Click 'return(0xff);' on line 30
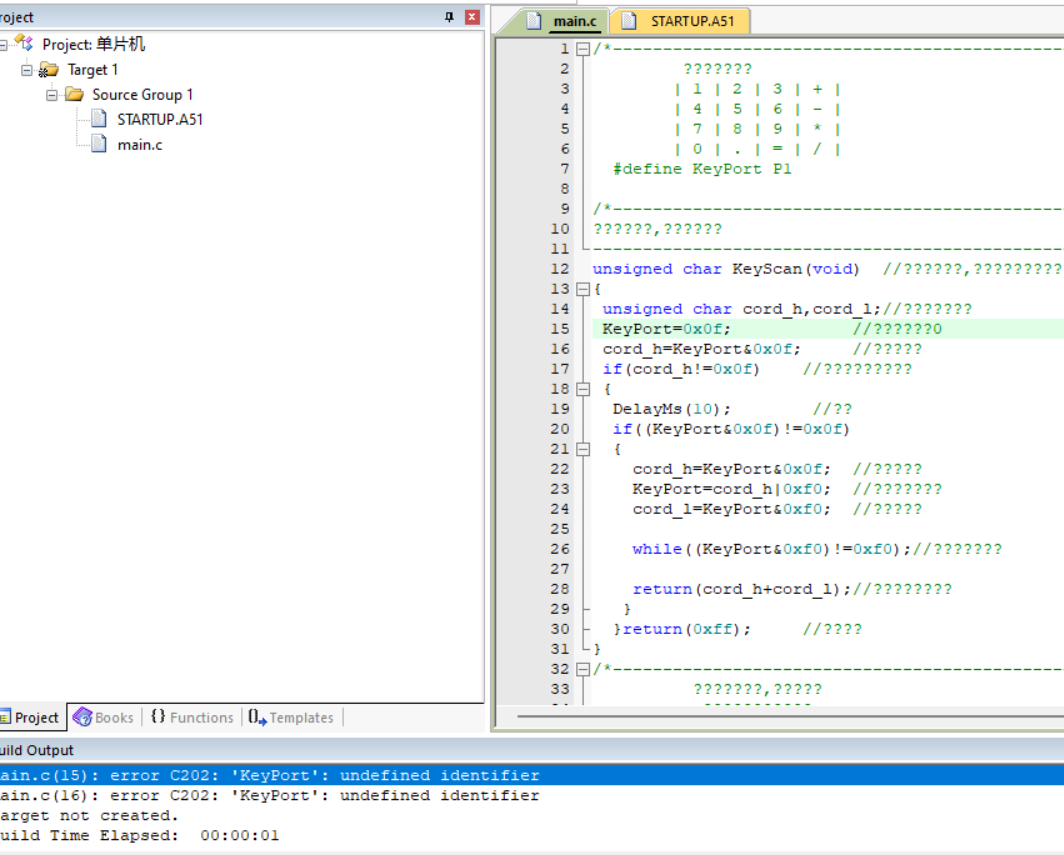 687,629
